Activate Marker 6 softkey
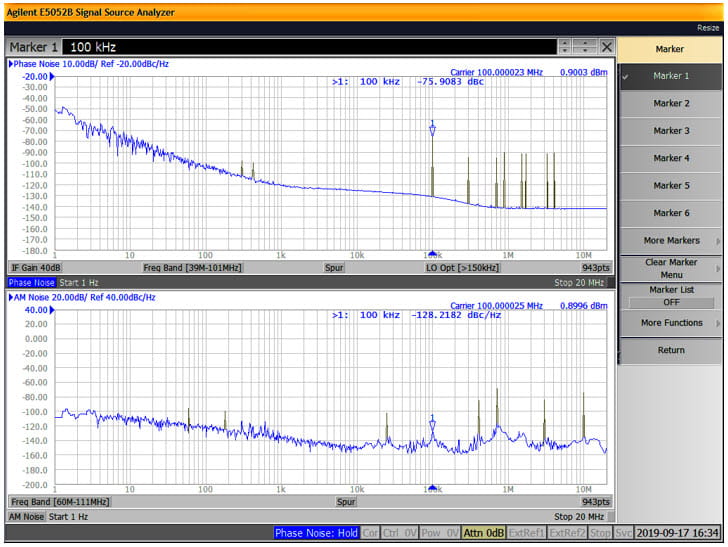Screen dimensions: 728x547 pos(670,213)
